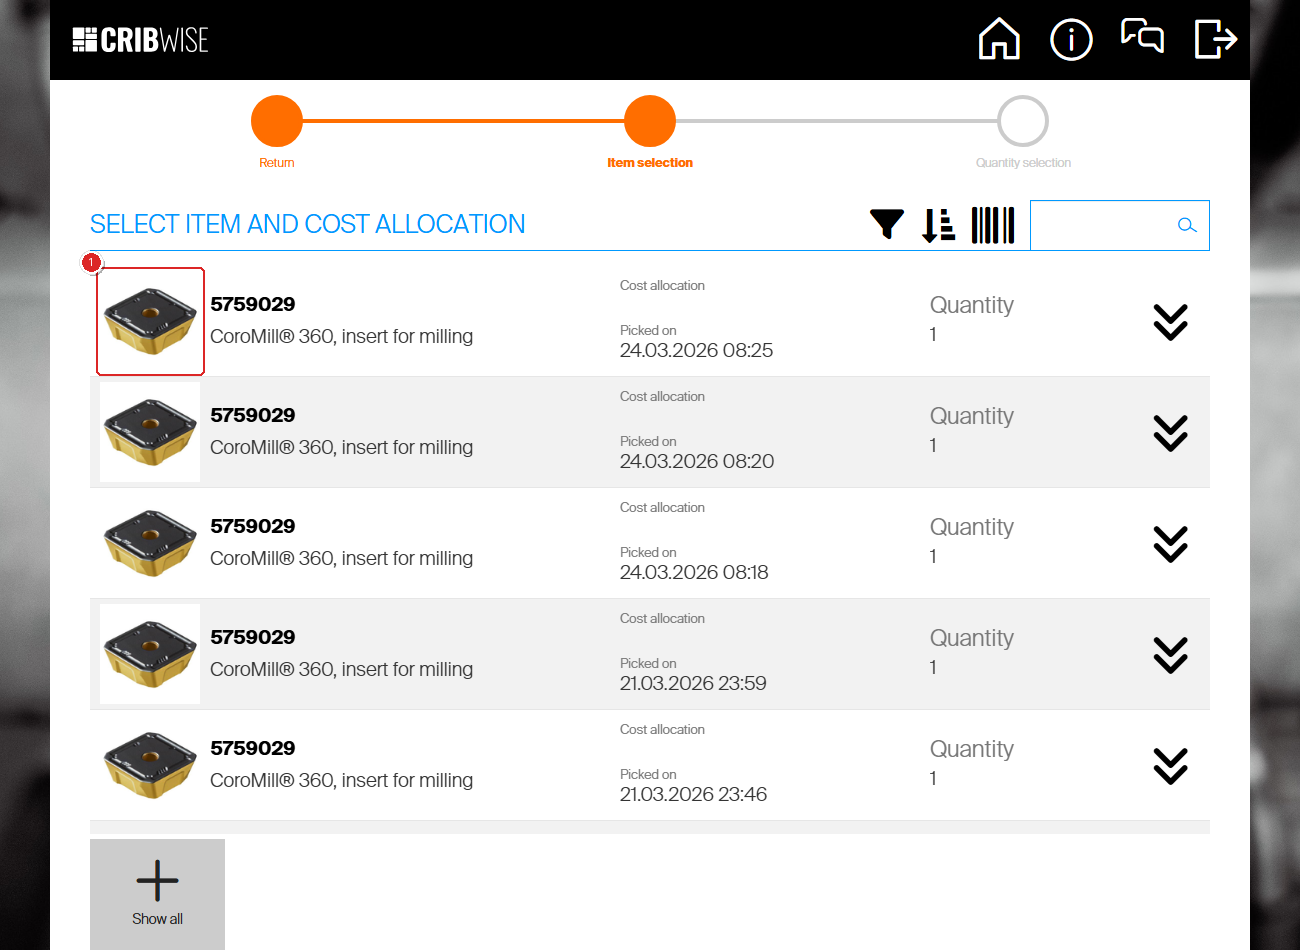
Task: Go back to the Return step
Action: click(277, 122)
